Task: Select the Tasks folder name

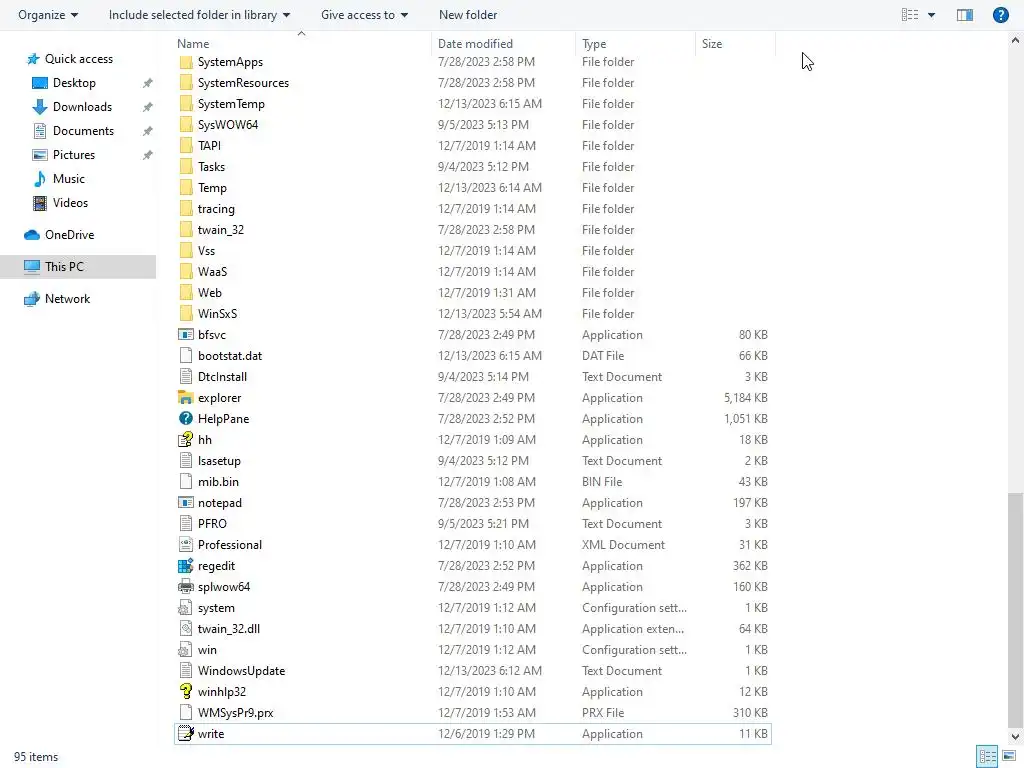Action: [x=211, y=167]
